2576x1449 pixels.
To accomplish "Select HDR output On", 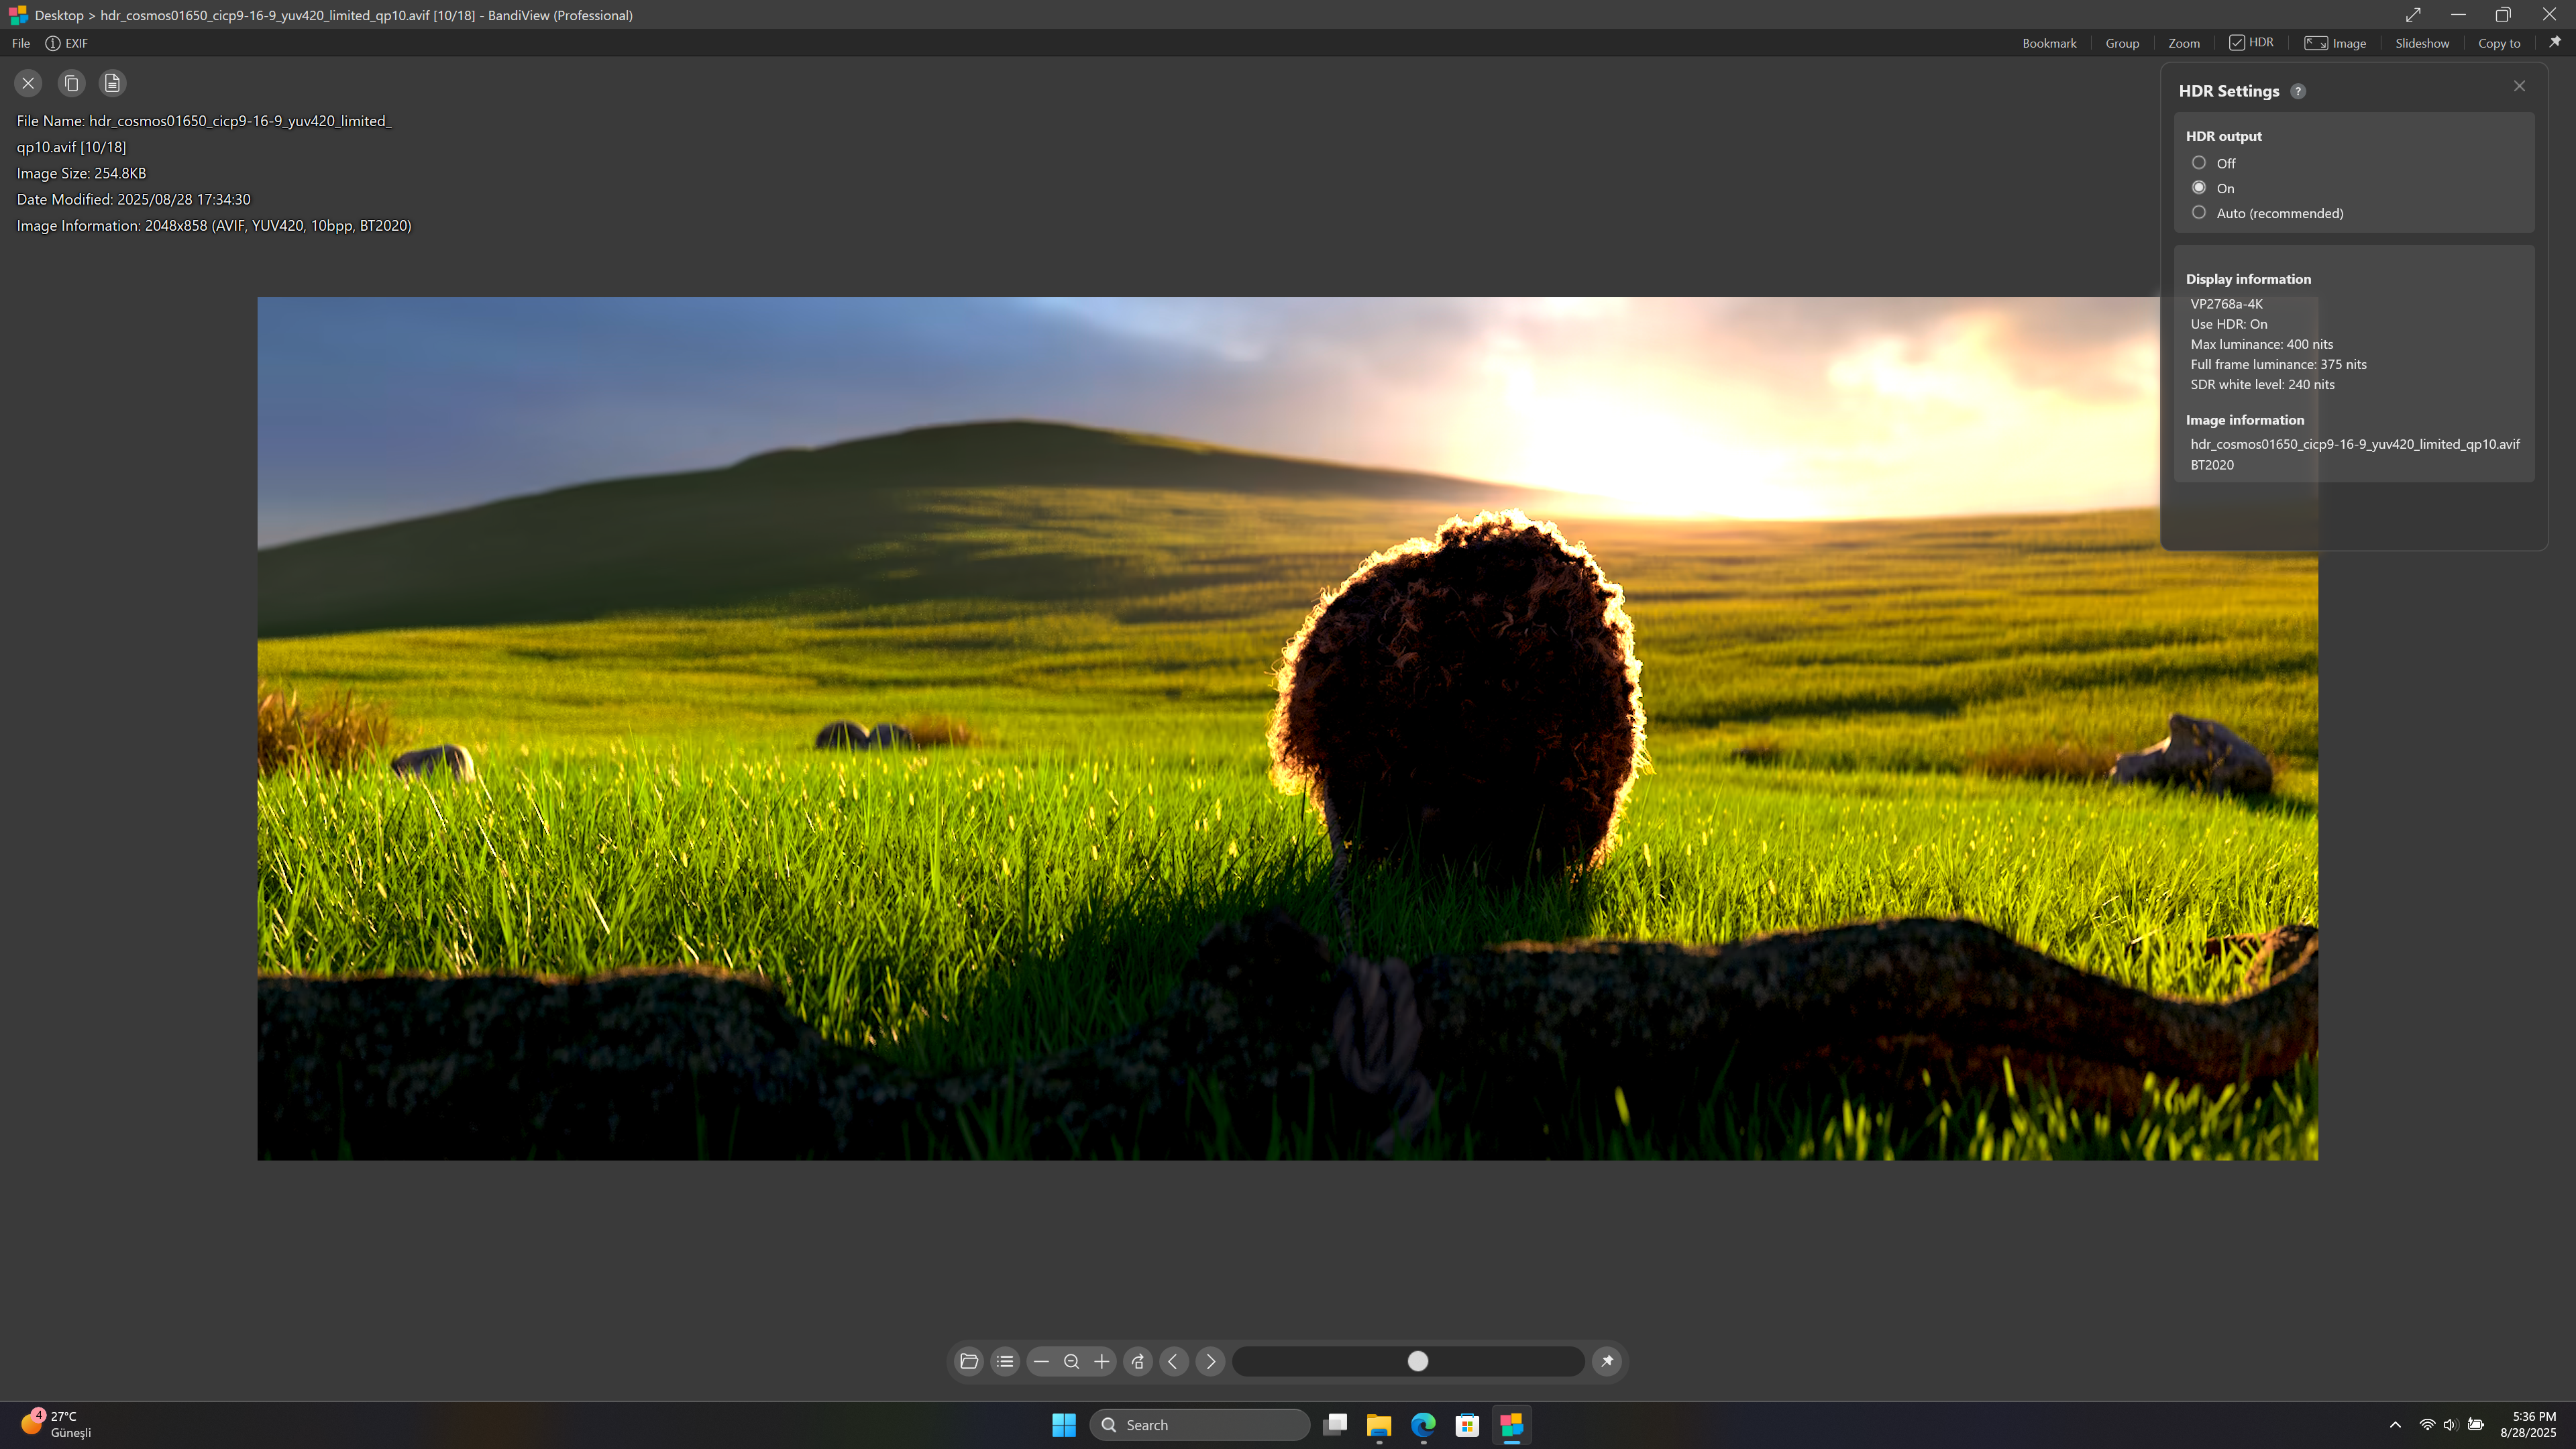I will (2198, 188).
